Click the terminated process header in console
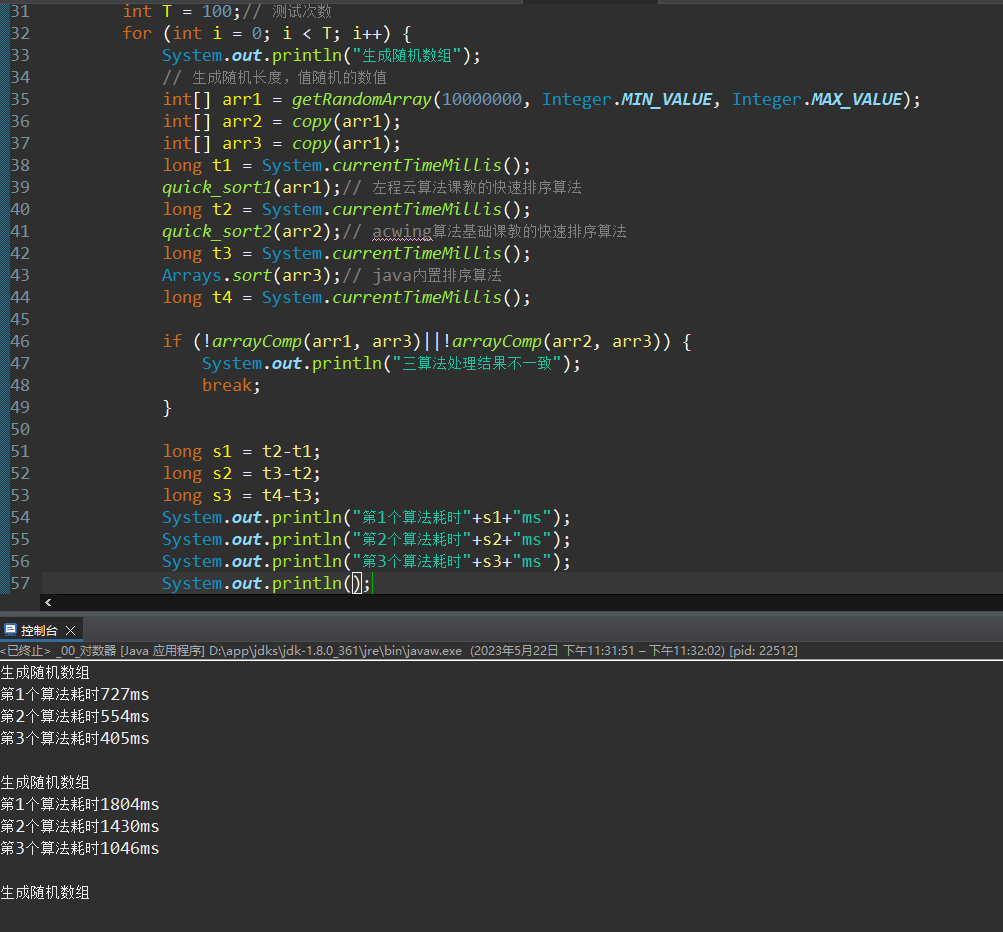The width and height of the screenshot is (1003, 932). click(398, 650)
